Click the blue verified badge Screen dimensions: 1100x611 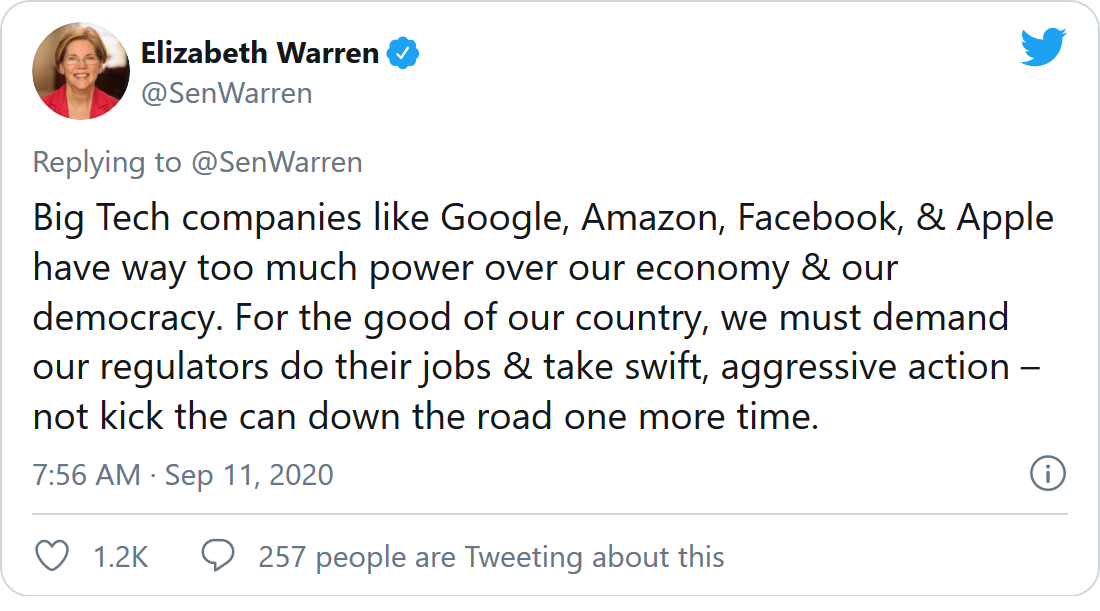(403, 54)
